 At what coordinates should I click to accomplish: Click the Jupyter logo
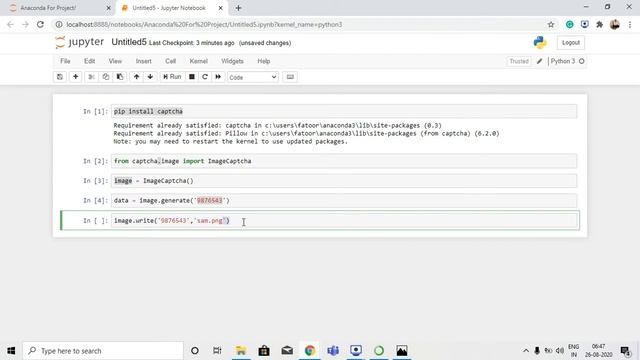(x=80, y=42)
